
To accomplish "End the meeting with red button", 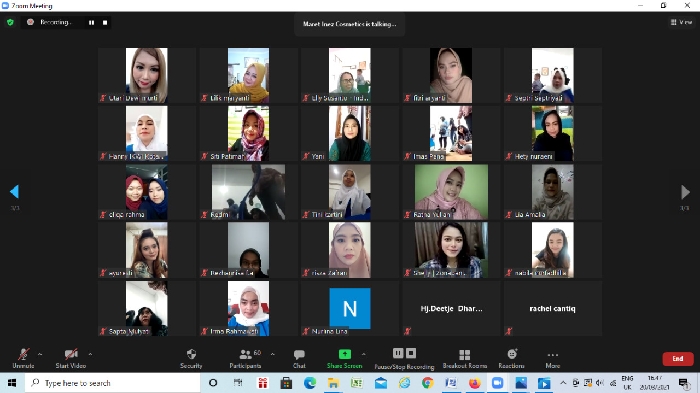I will [678, 359].
